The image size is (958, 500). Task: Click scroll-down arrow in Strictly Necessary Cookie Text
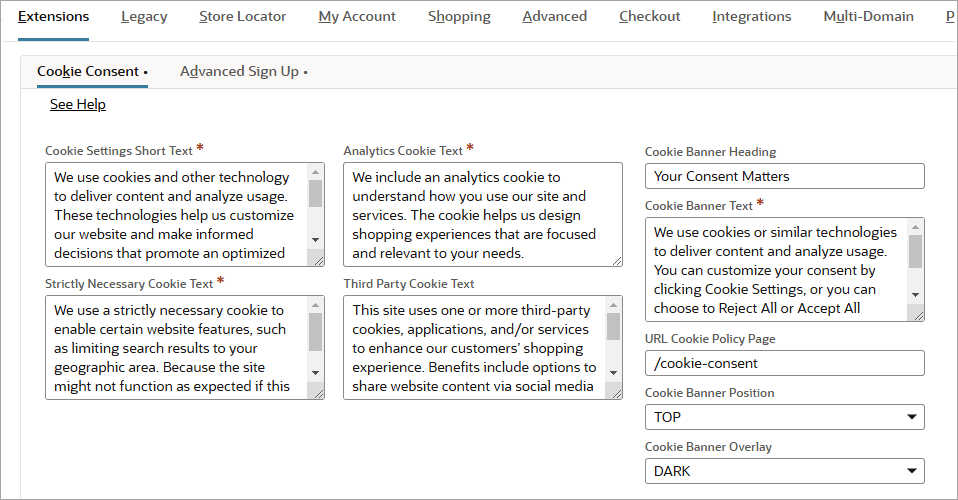pos(315,372)
